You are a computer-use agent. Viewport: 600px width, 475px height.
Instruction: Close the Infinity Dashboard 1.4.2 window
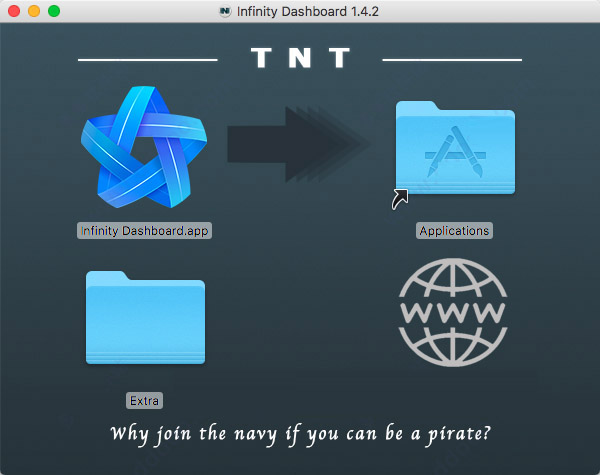click(x=14, y=11)
